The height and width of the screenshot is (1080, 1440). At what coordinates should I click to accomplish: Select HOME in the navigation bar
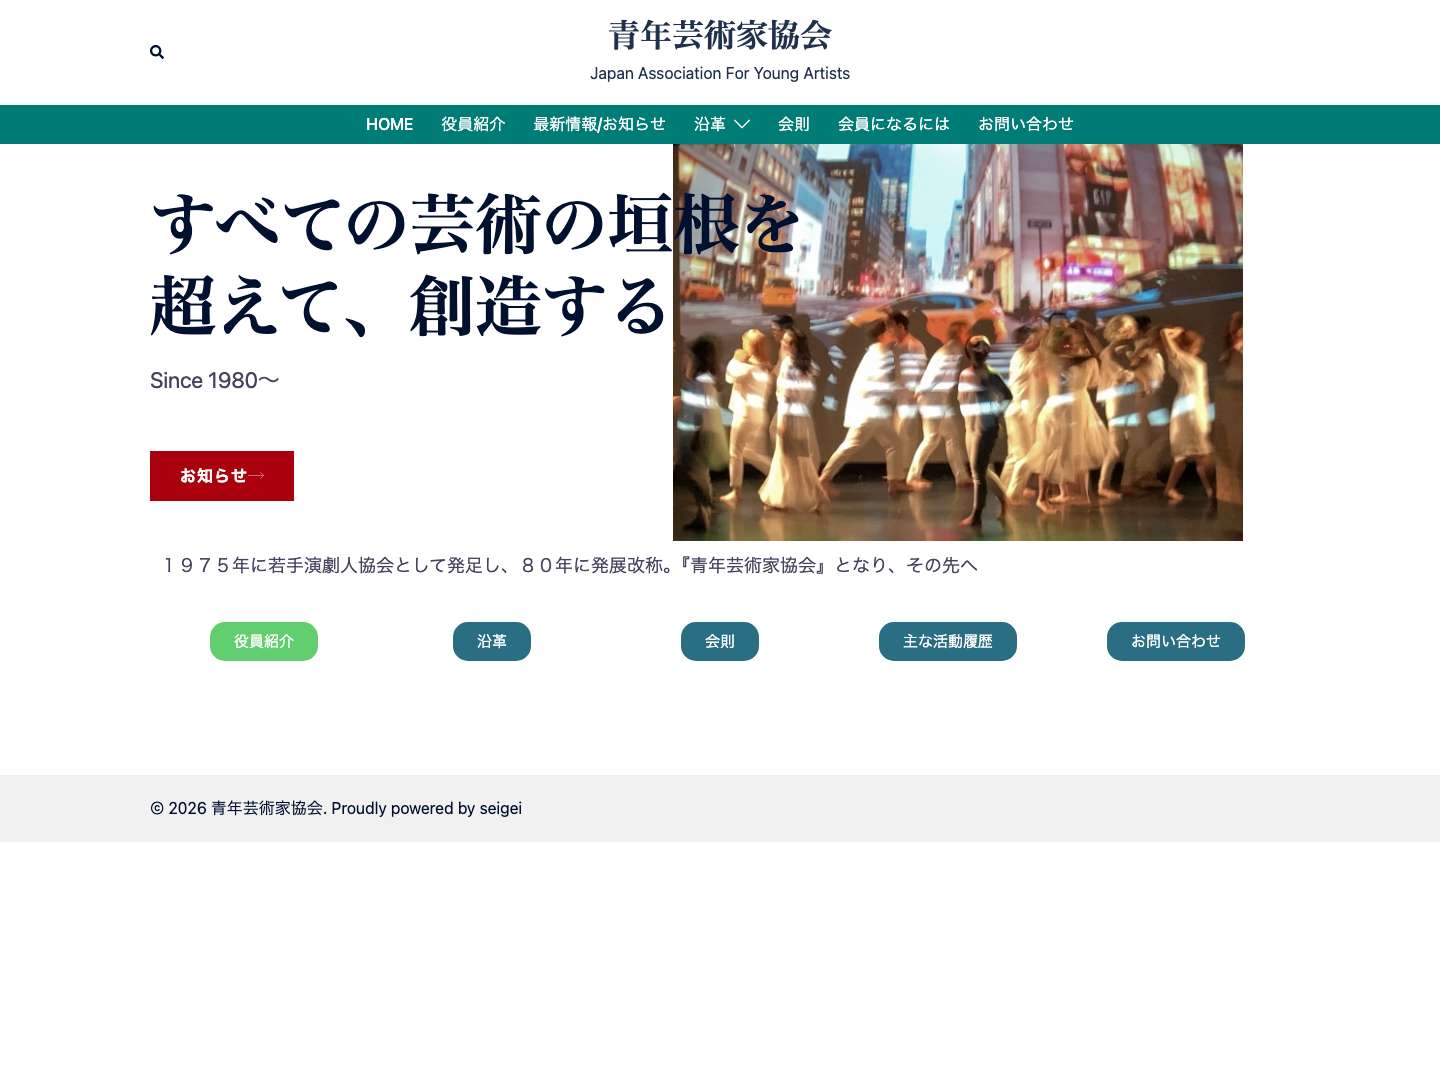point(389,124)
